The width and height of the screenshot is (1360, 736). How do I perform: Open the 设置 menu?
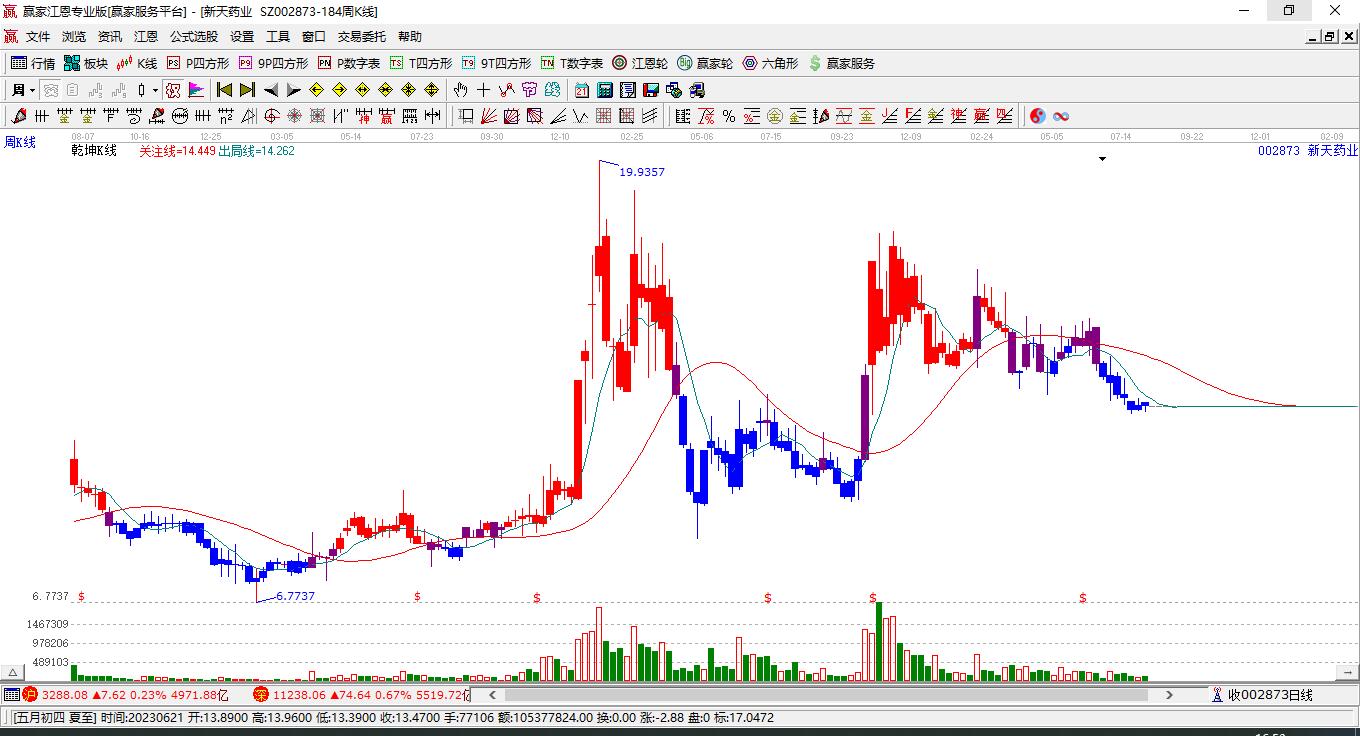click(242, 37)
